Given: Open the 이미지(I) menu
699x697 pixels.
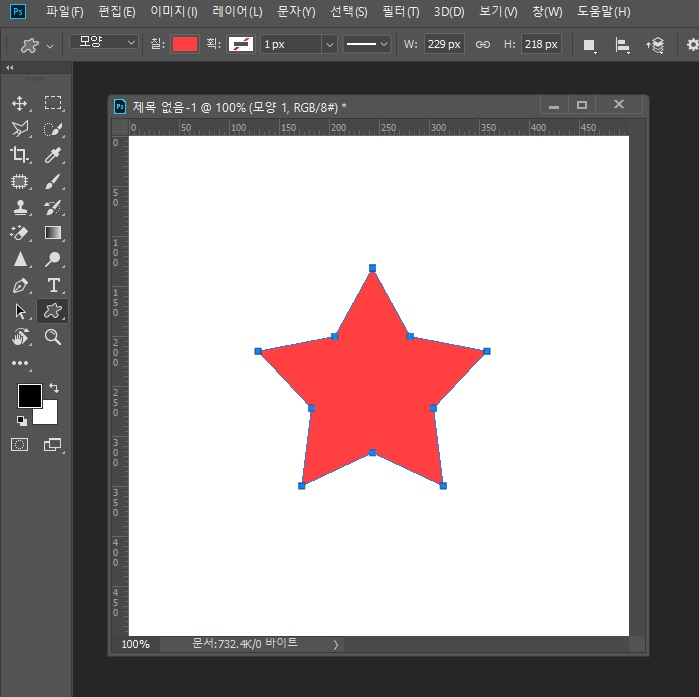Looking at the screenshot, I should [x=173, y=11].
